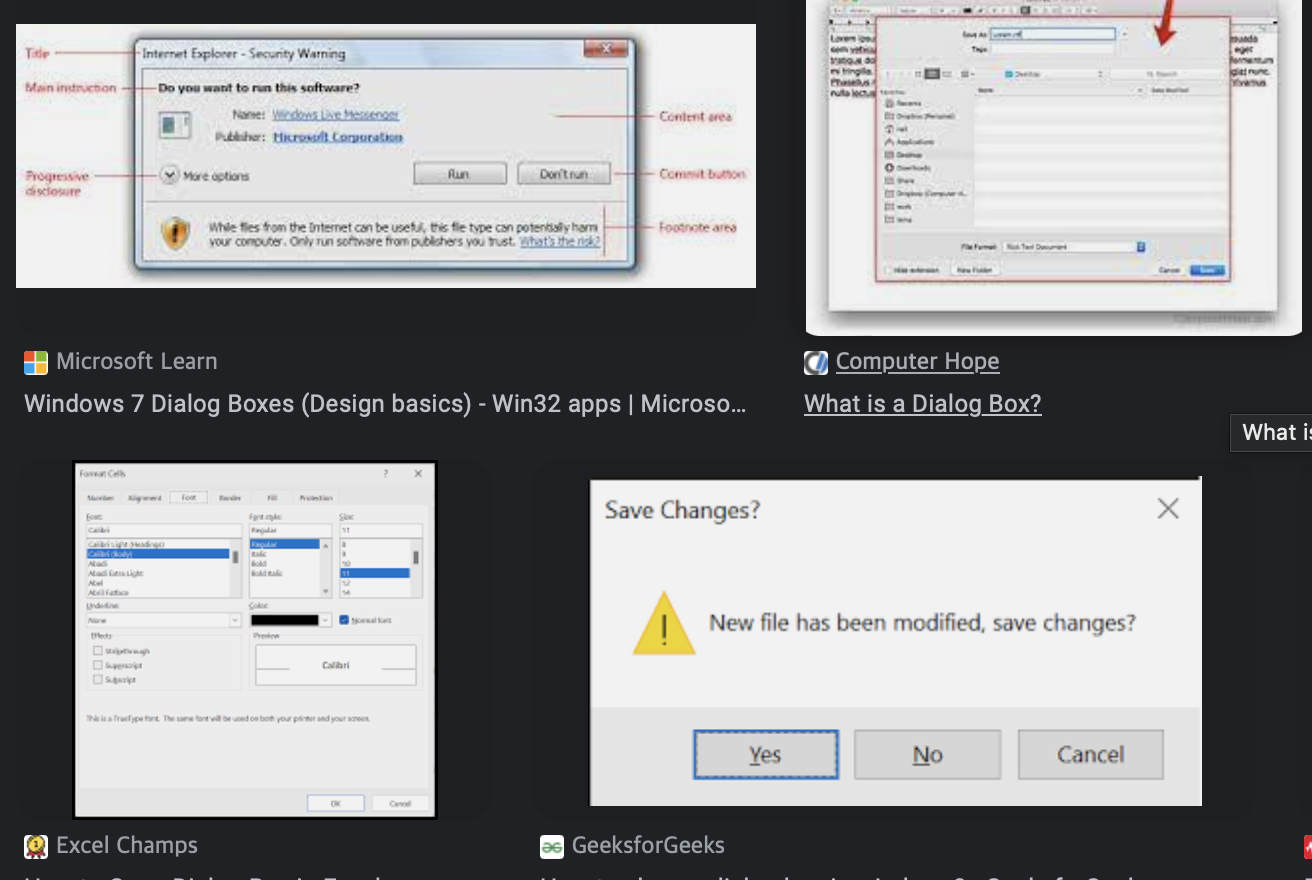Open Color dropdown arrow in Format Cells image
Viewport: 1312px width, 880px height.
pos(326,620)
